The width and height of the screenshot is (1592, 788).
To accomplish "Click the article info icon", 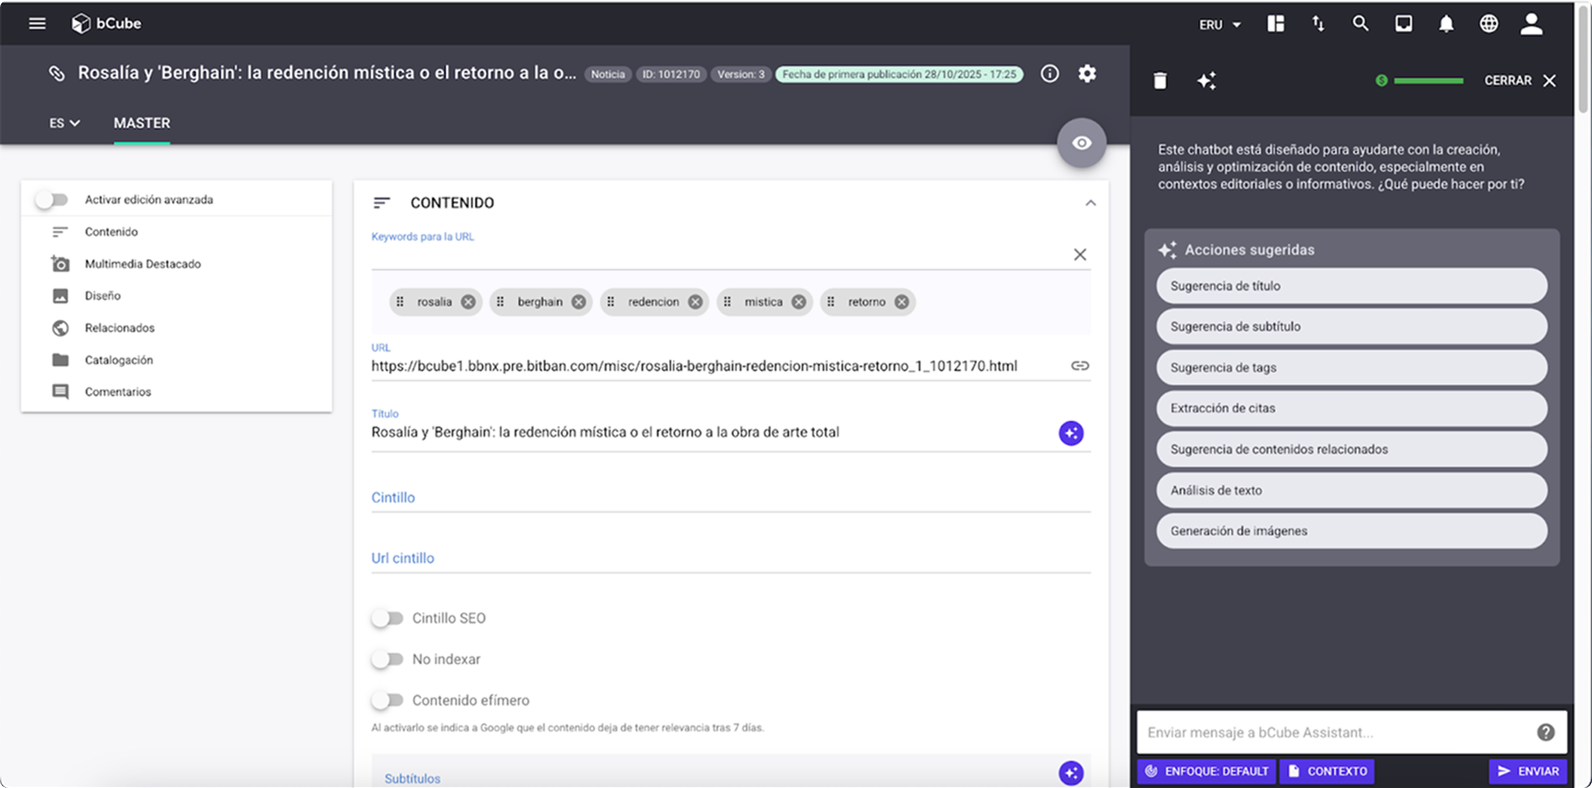I will [x=1049, y=73].
